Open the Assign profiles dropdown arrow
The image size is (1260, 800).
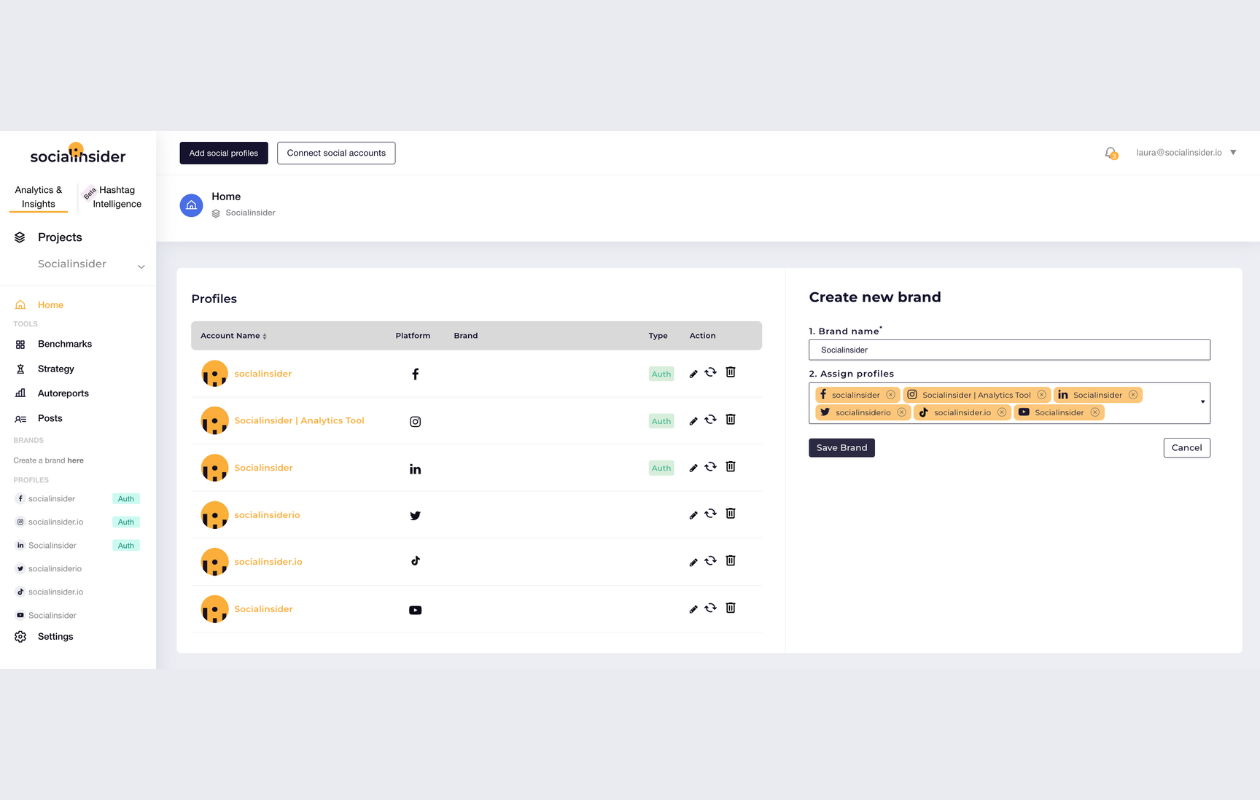pyautogui.click(x=1202, y=403)
